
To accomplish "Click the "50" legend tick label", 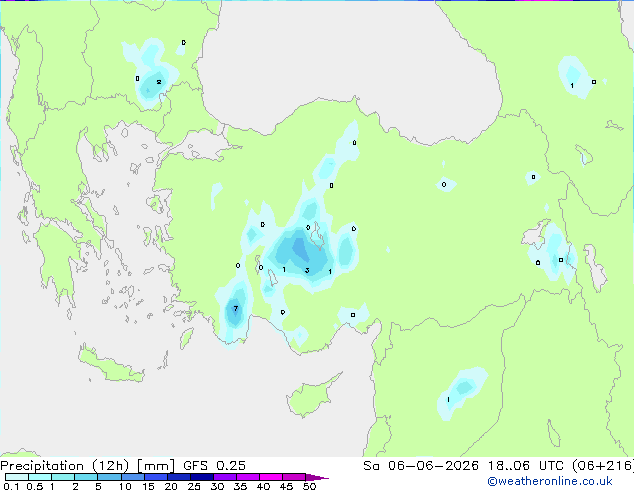I will coord(309,486).
